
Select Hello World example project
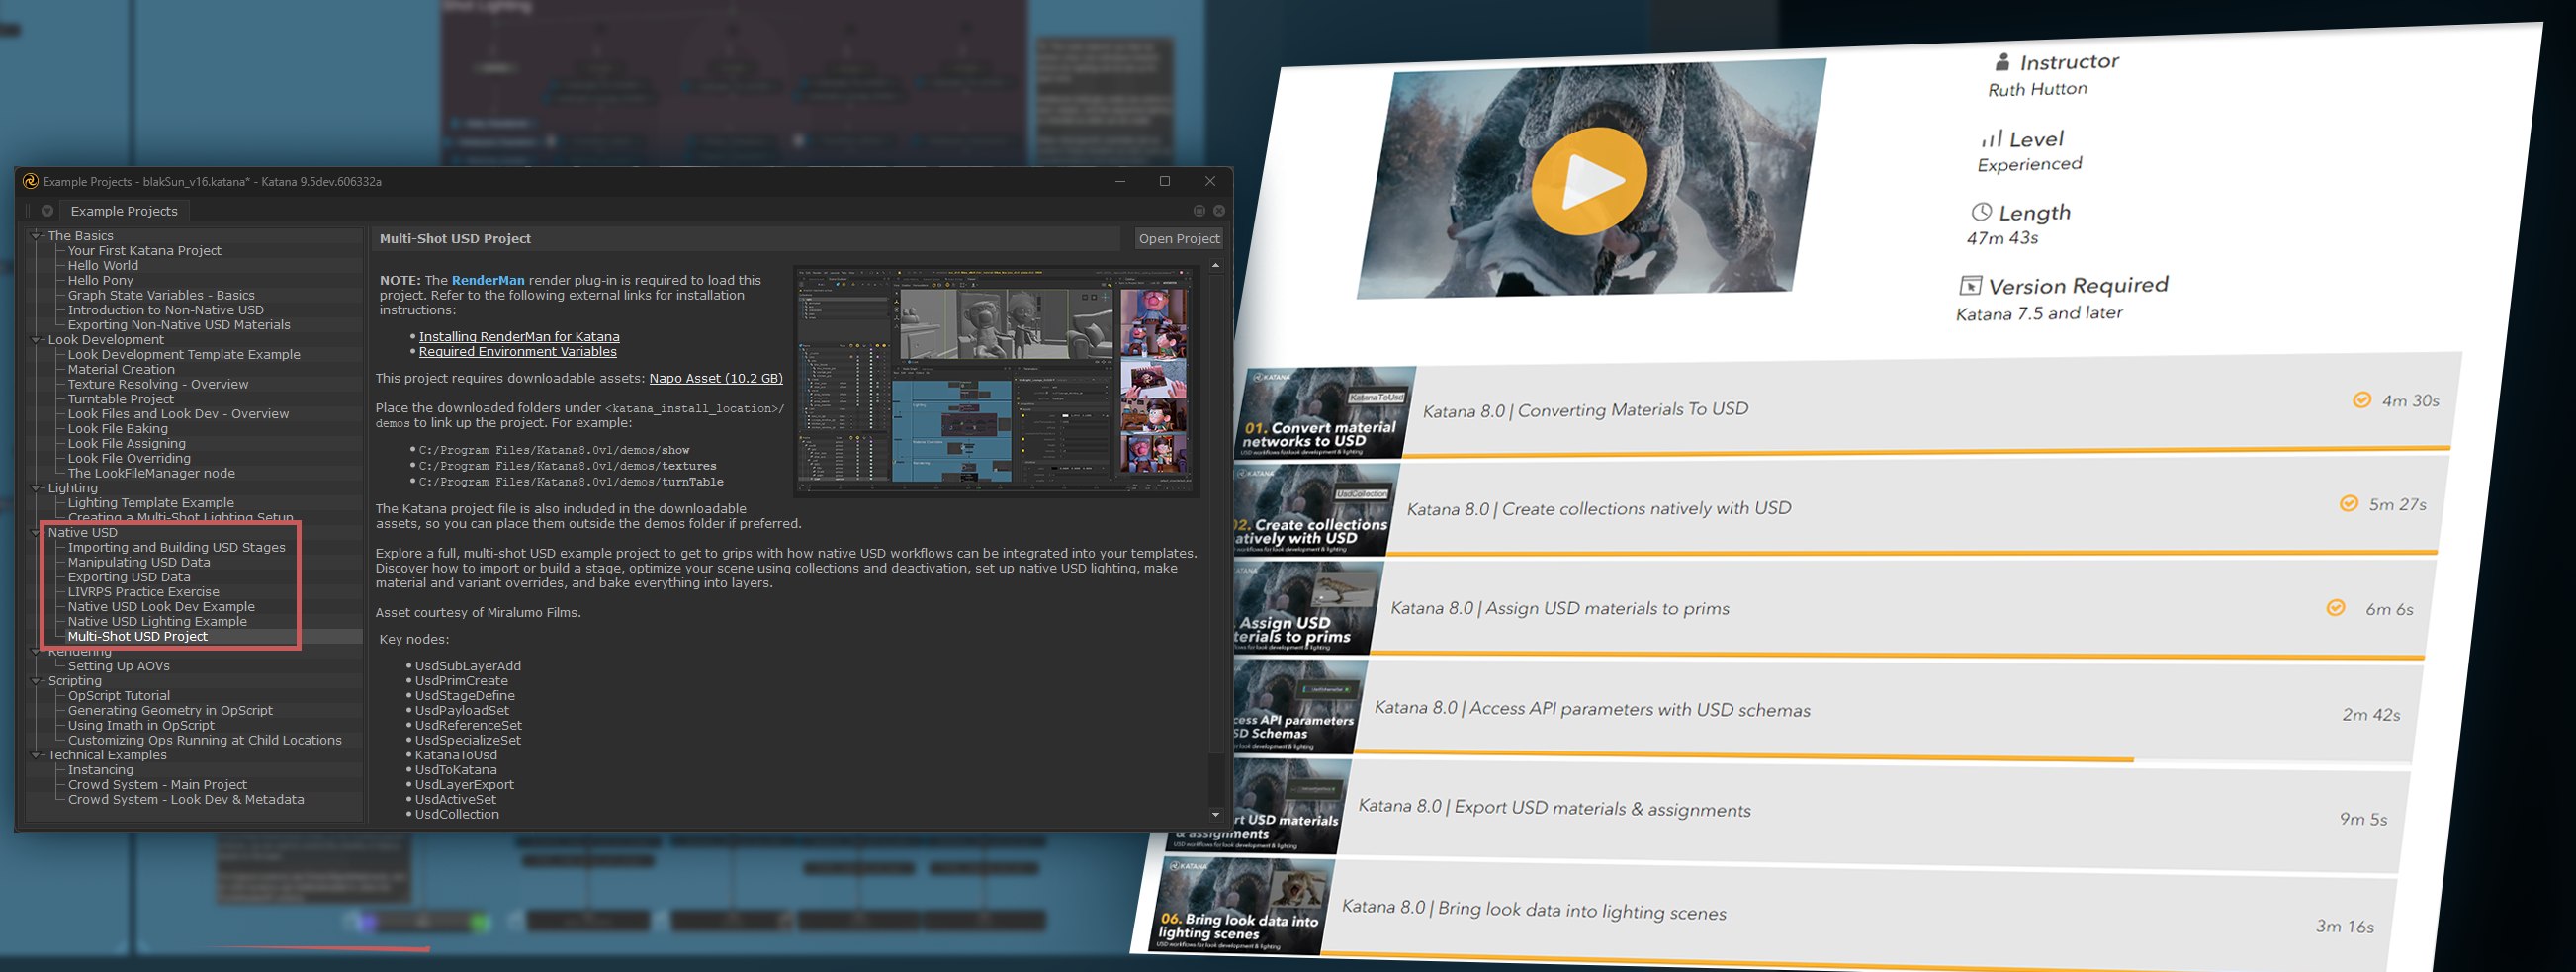click(103, 266)
